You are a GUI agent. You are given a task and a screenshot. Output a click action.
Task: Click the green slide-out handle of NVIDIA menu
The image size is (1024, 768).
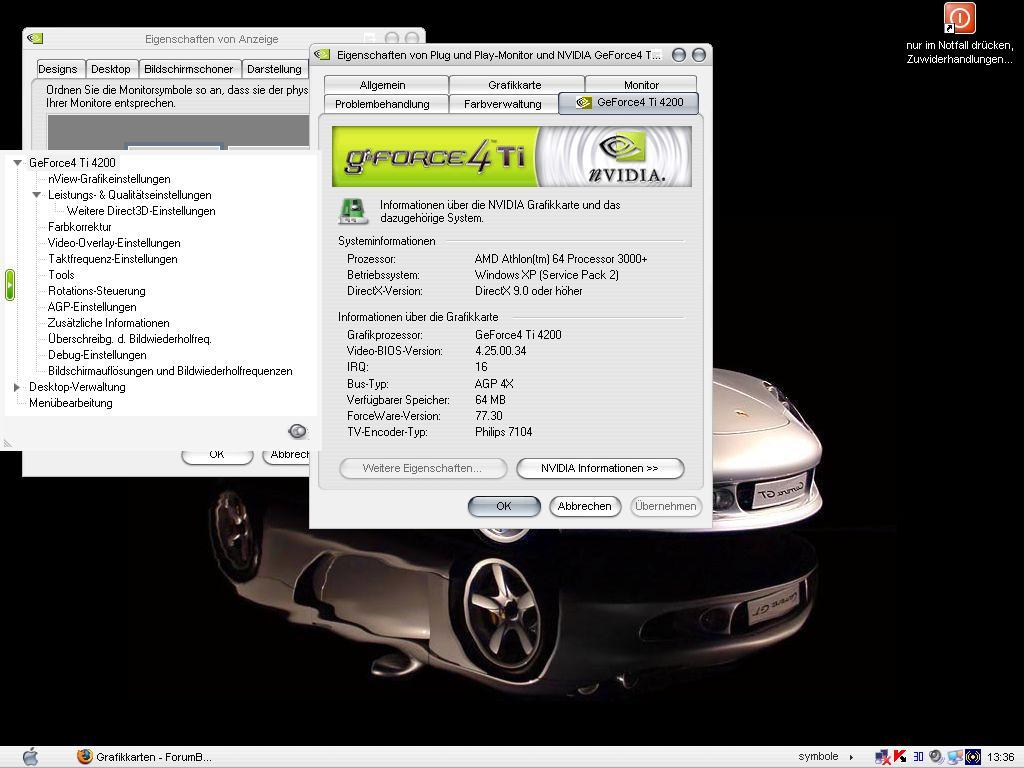[10, 285]
